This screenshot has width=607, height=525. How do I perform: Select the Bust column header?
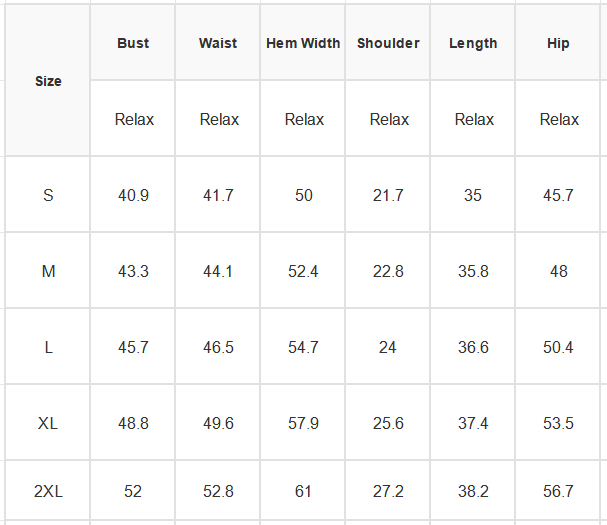(x=133, y=43)
